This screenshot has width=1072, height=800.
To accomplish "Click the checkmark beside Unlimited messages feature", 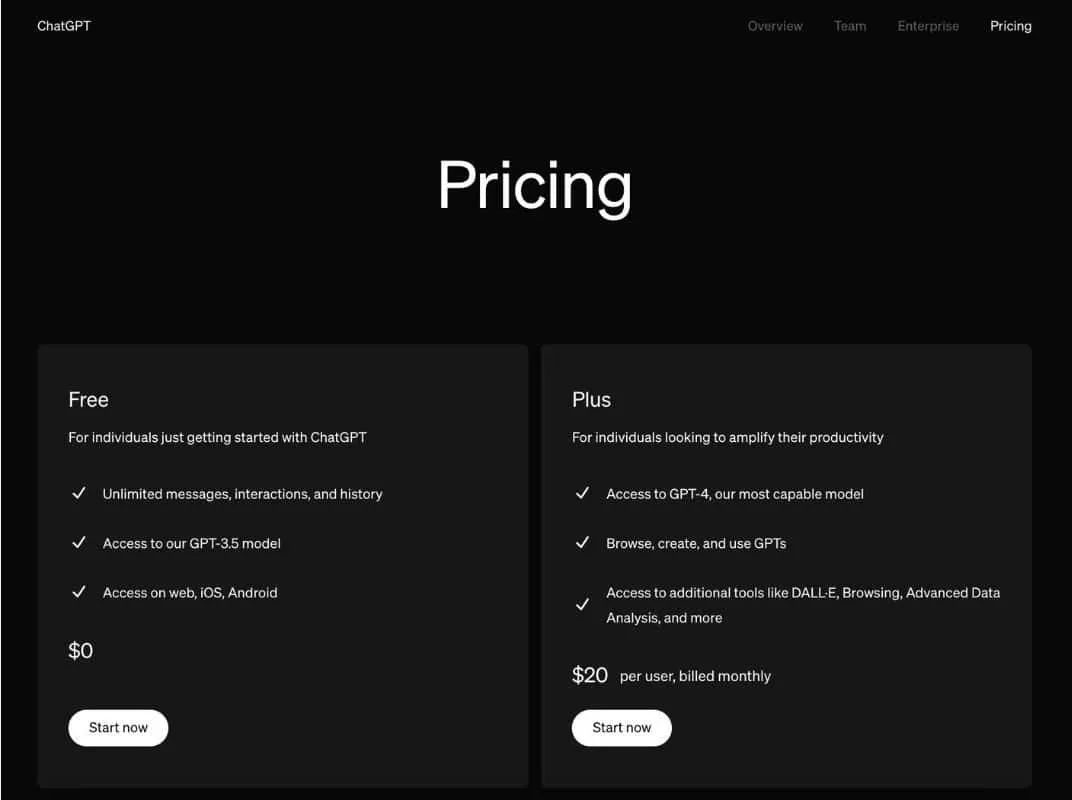I will (79, 493).
